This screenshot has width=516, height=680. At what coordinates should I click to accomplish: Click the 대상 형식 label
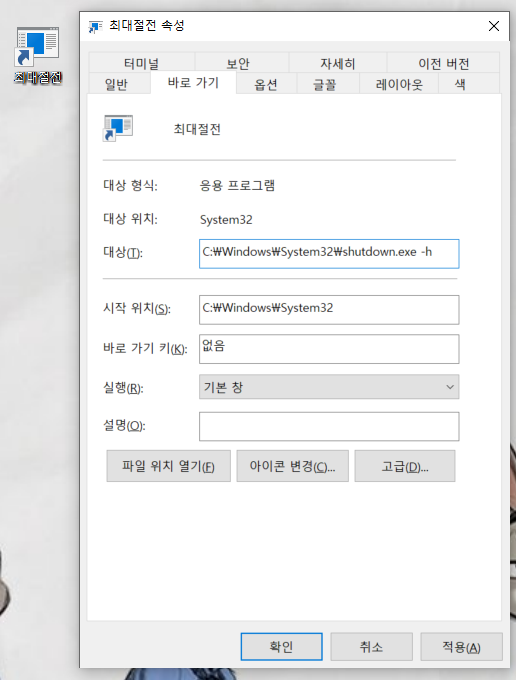[x=130, y=186]
